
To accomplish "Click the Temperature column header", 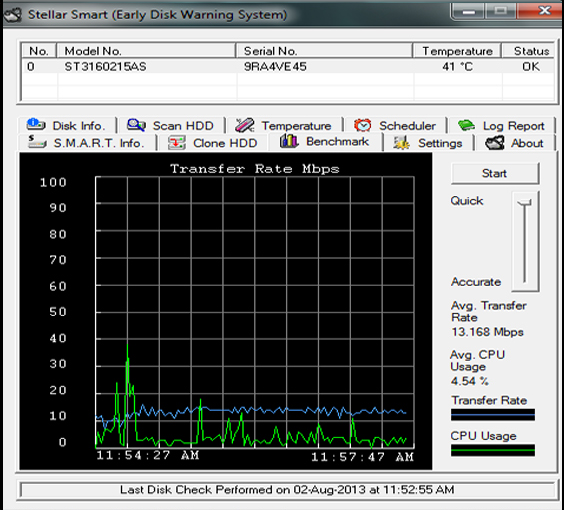I will (x=457, y=51).
